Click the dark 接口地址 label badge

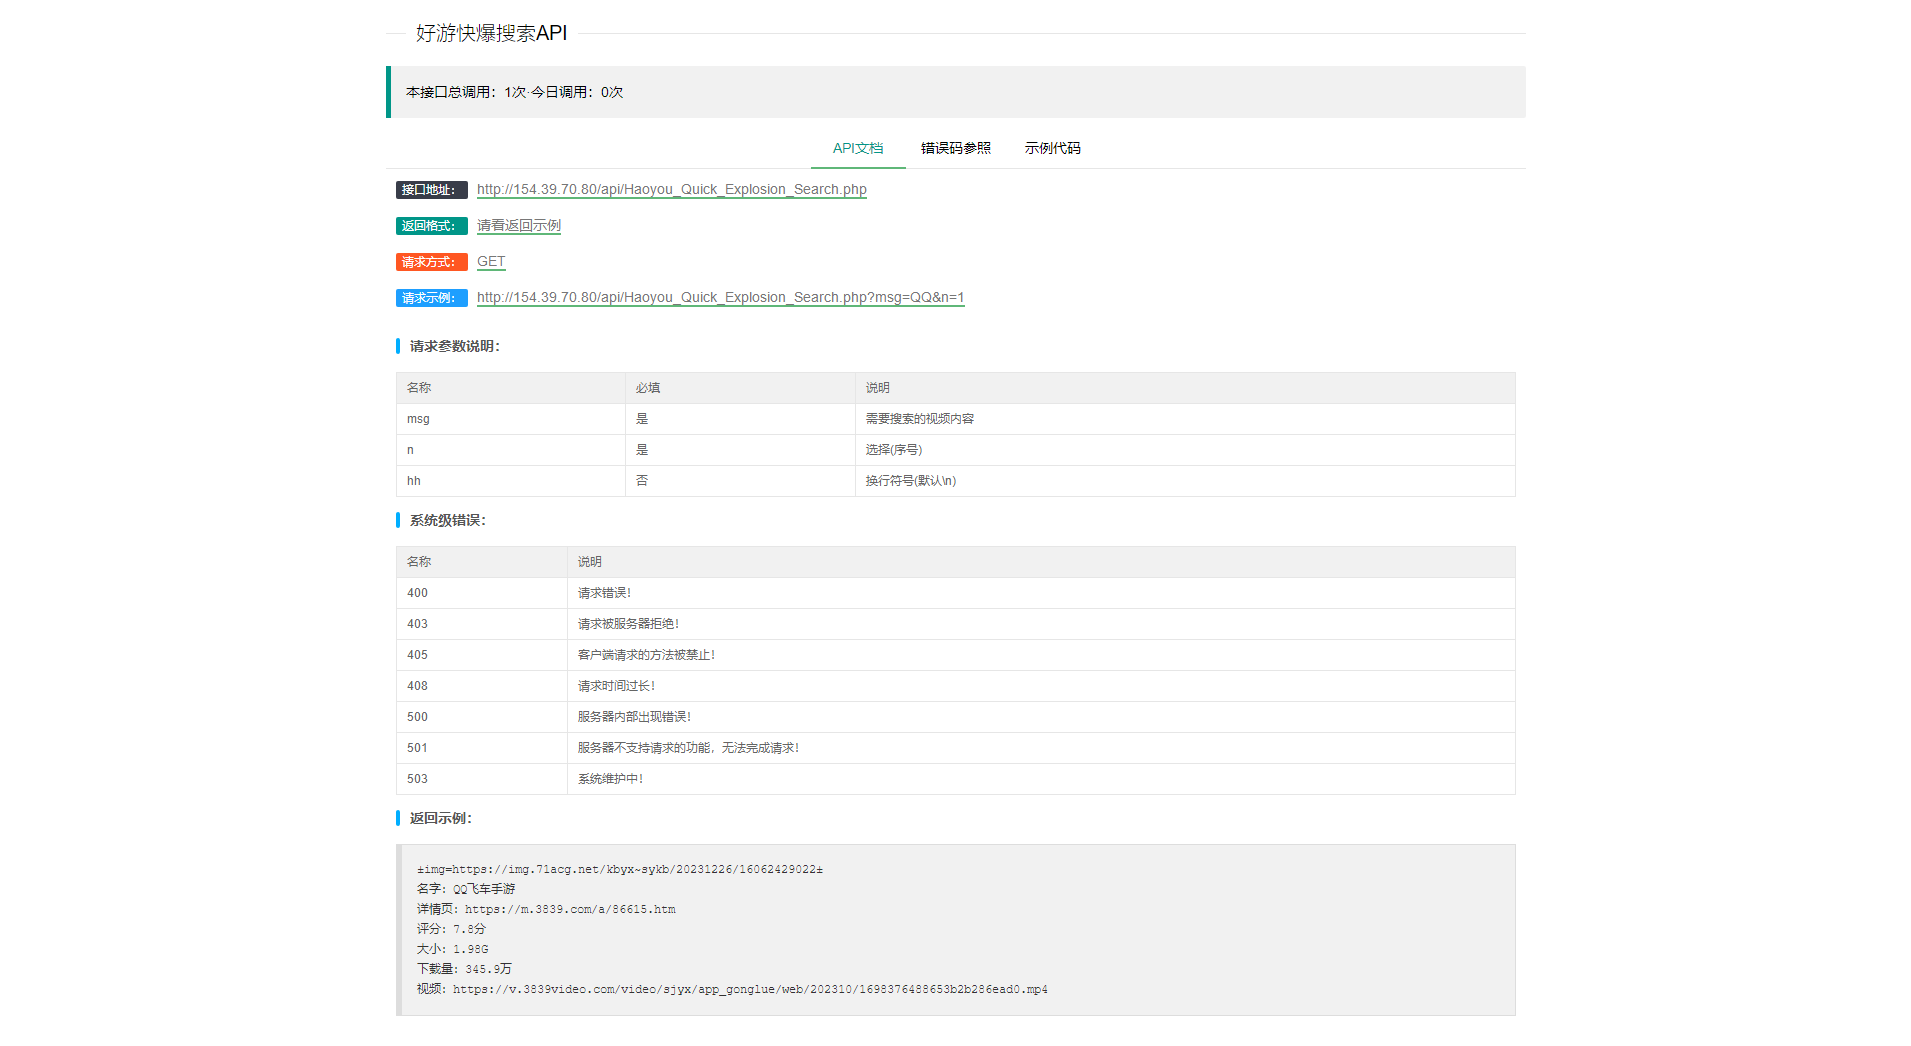pos(431,190)
